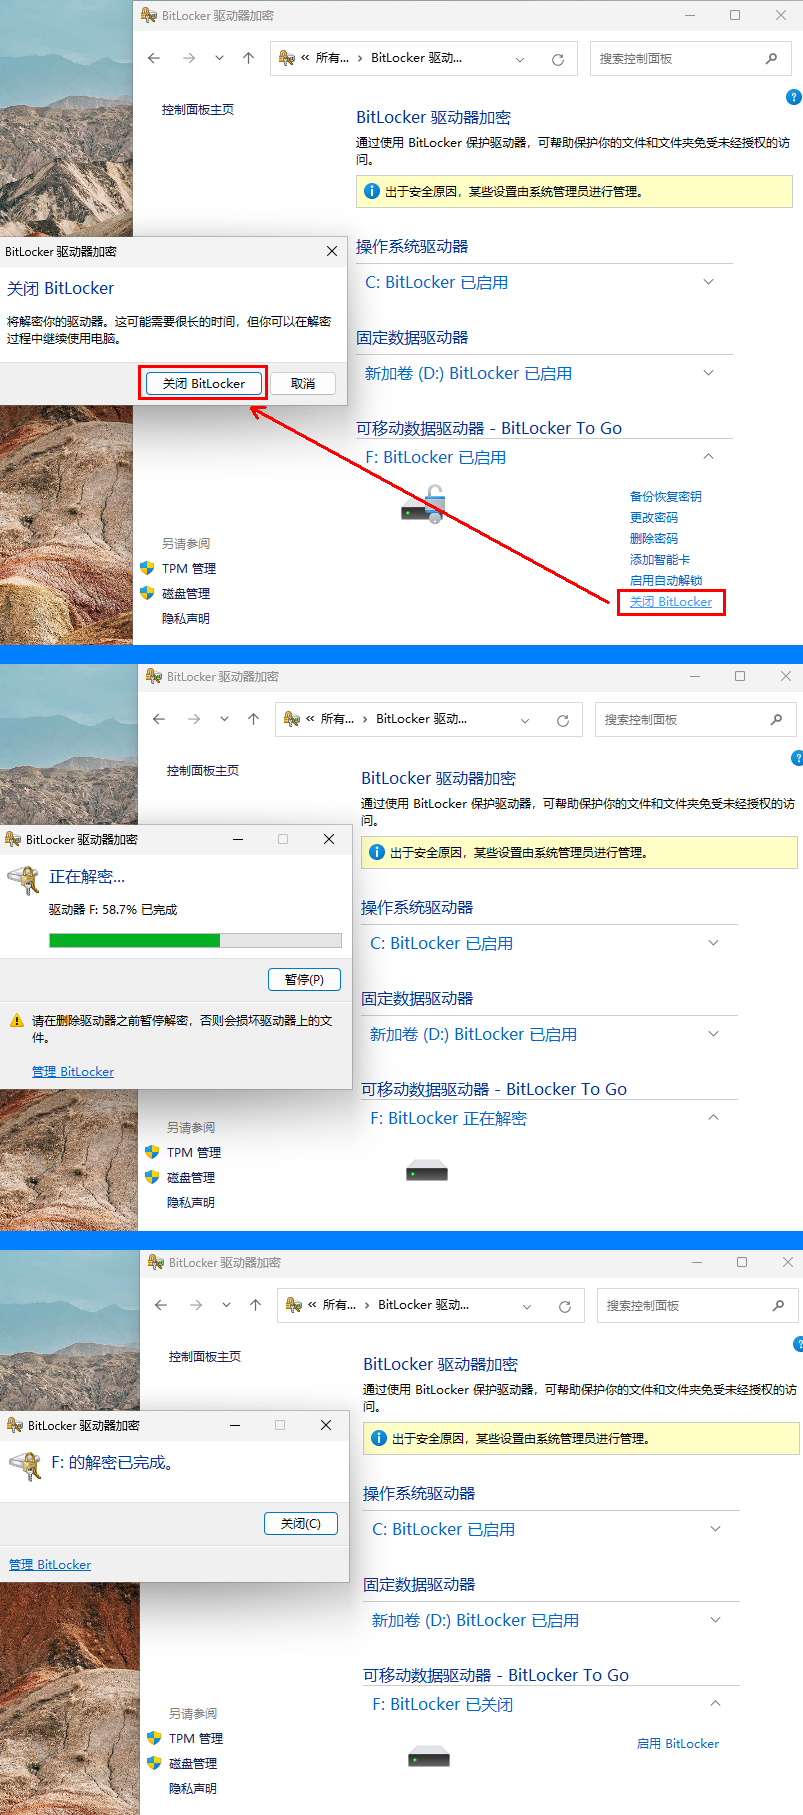Close the 正在解密 progress dialog with X
This screenshot has width=803, height=1815.
pyautogui.click(x=329, y=839)
